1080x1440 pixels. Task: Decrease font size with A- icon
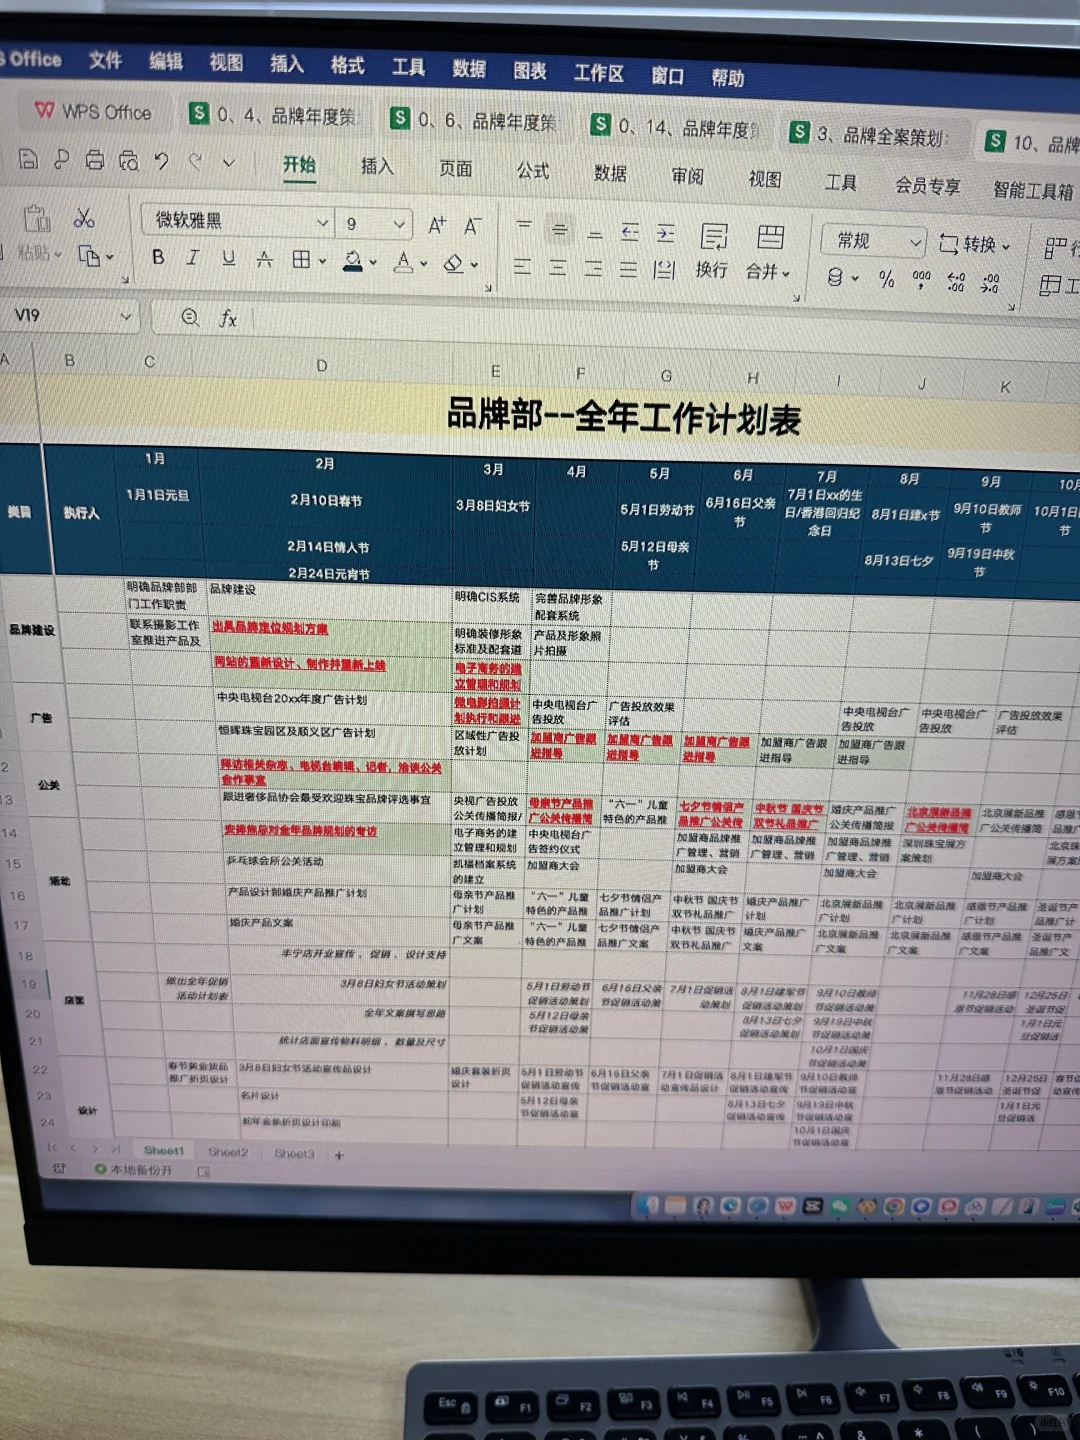(x=472, y=226)
